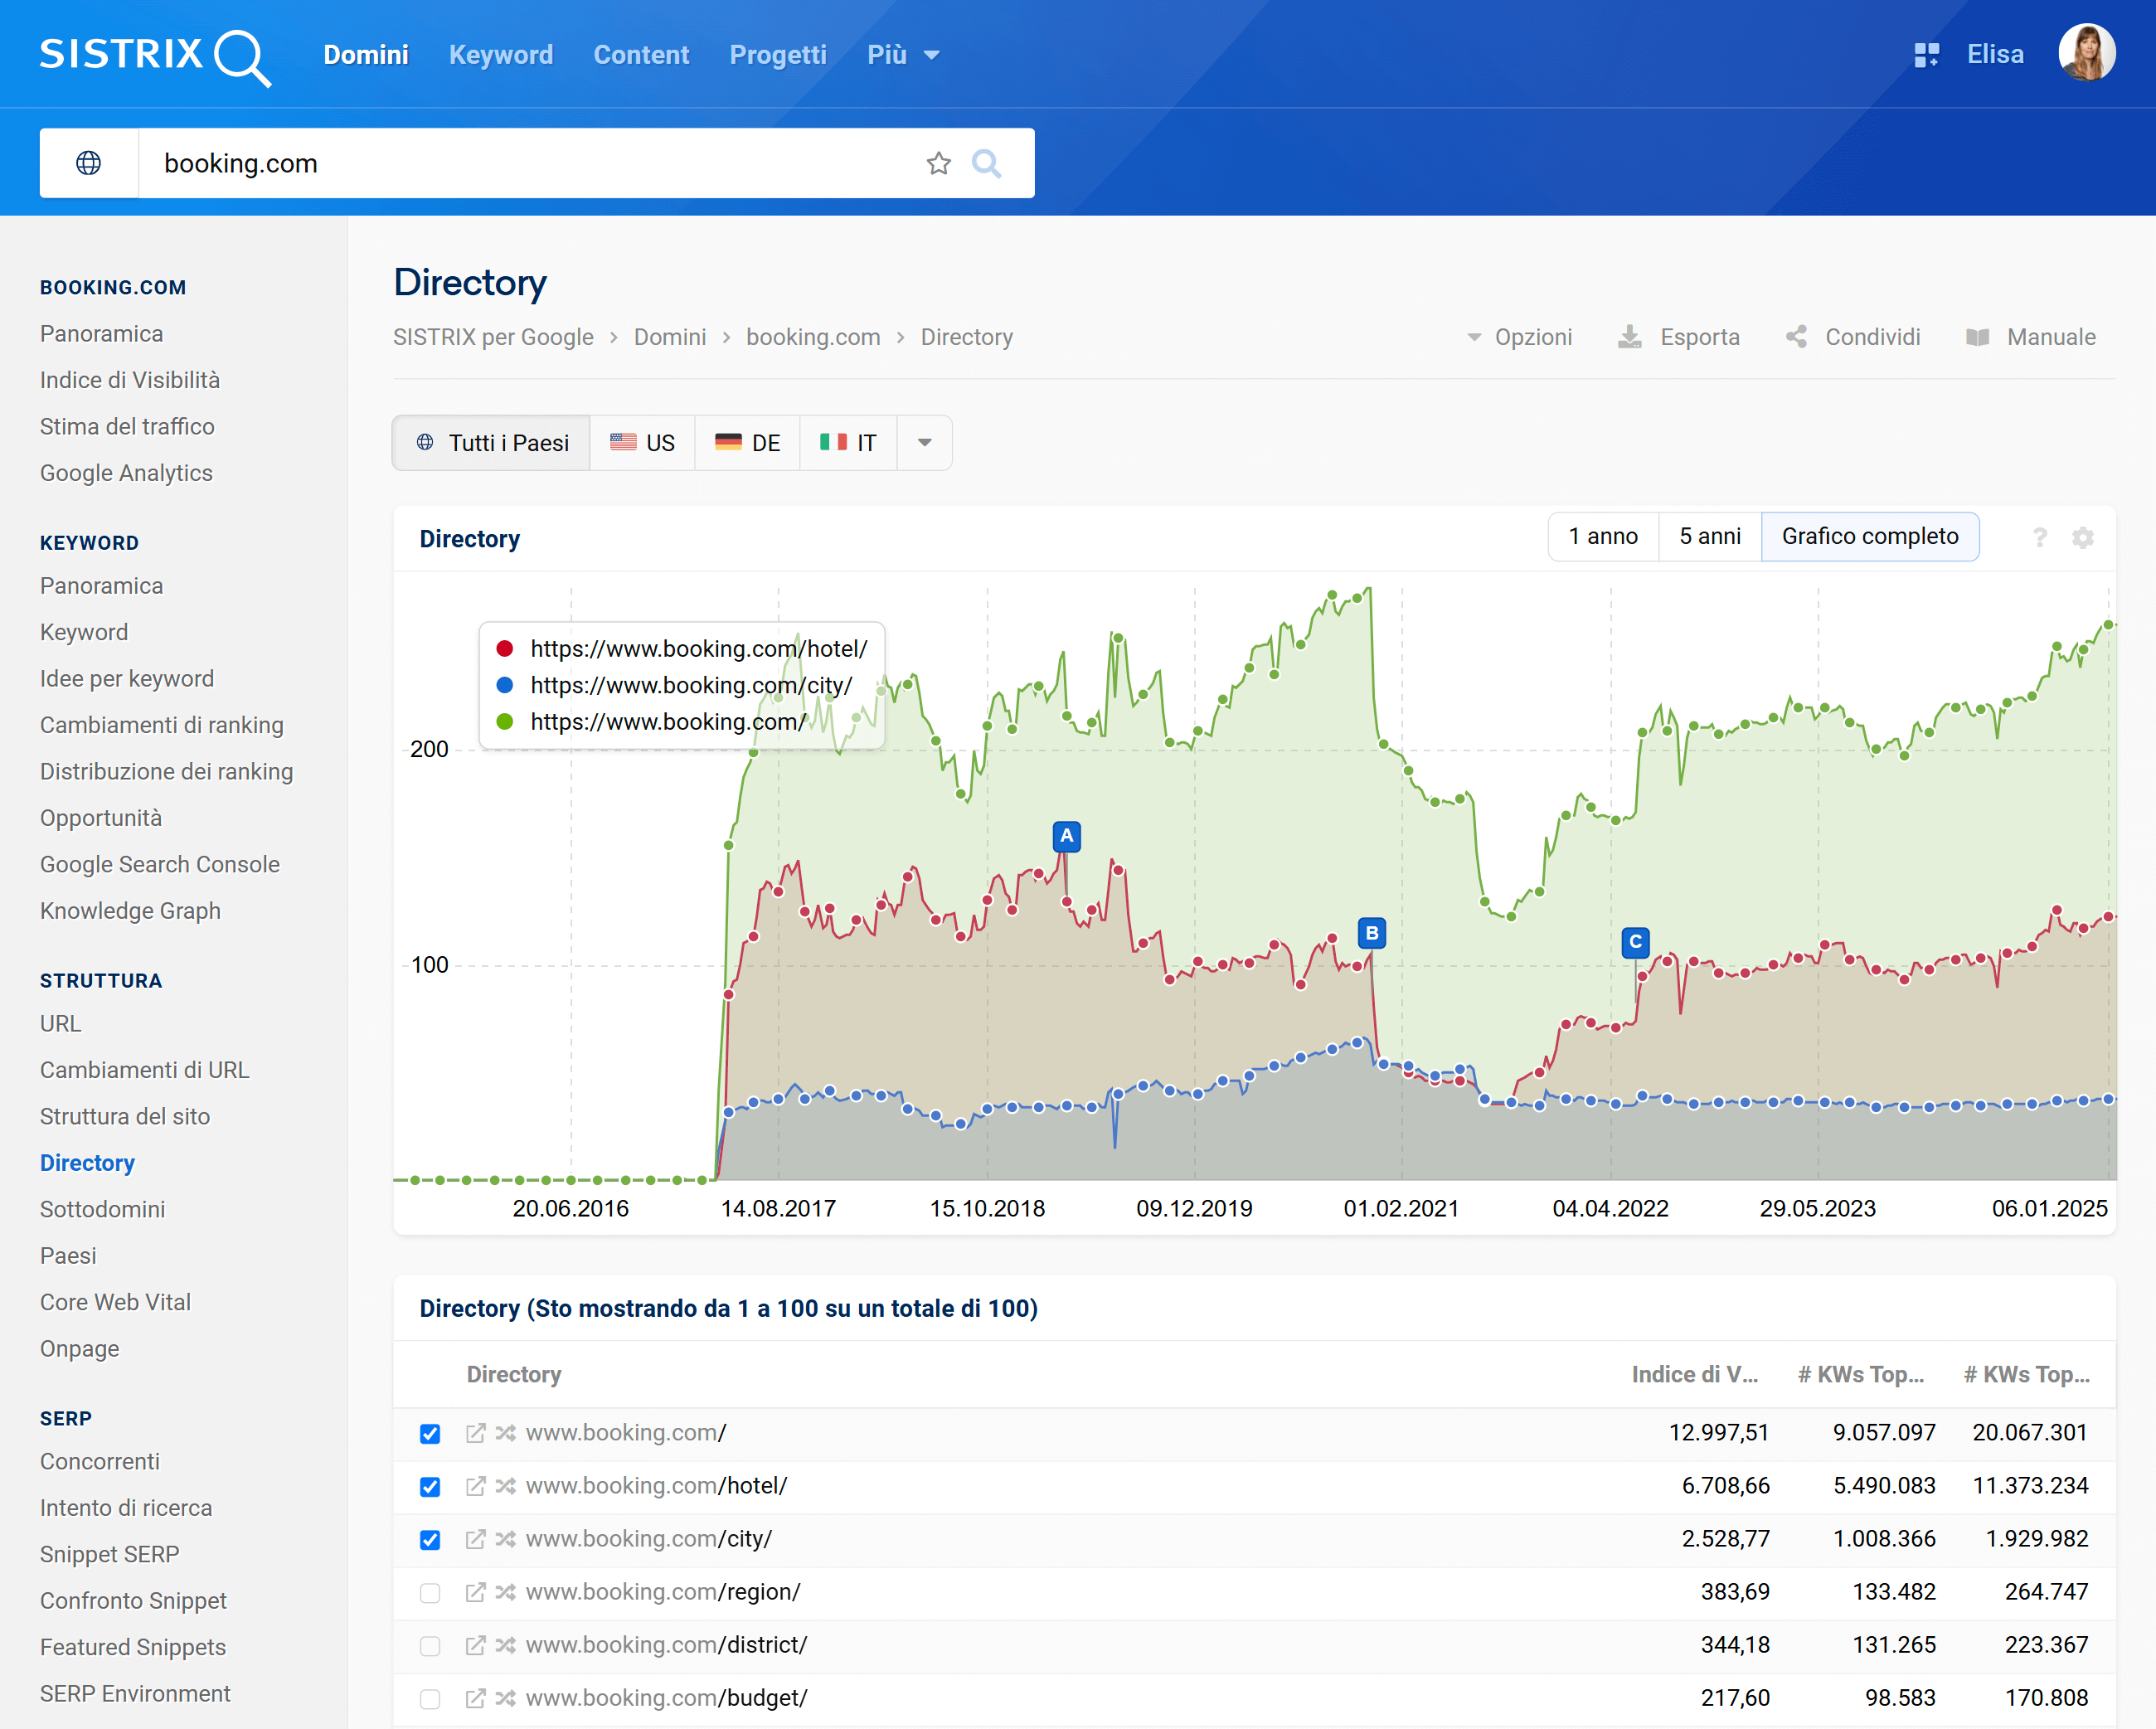
Task: Check the www.booking.com/region/ checkbox
Action: click(x=430, y=1593)
